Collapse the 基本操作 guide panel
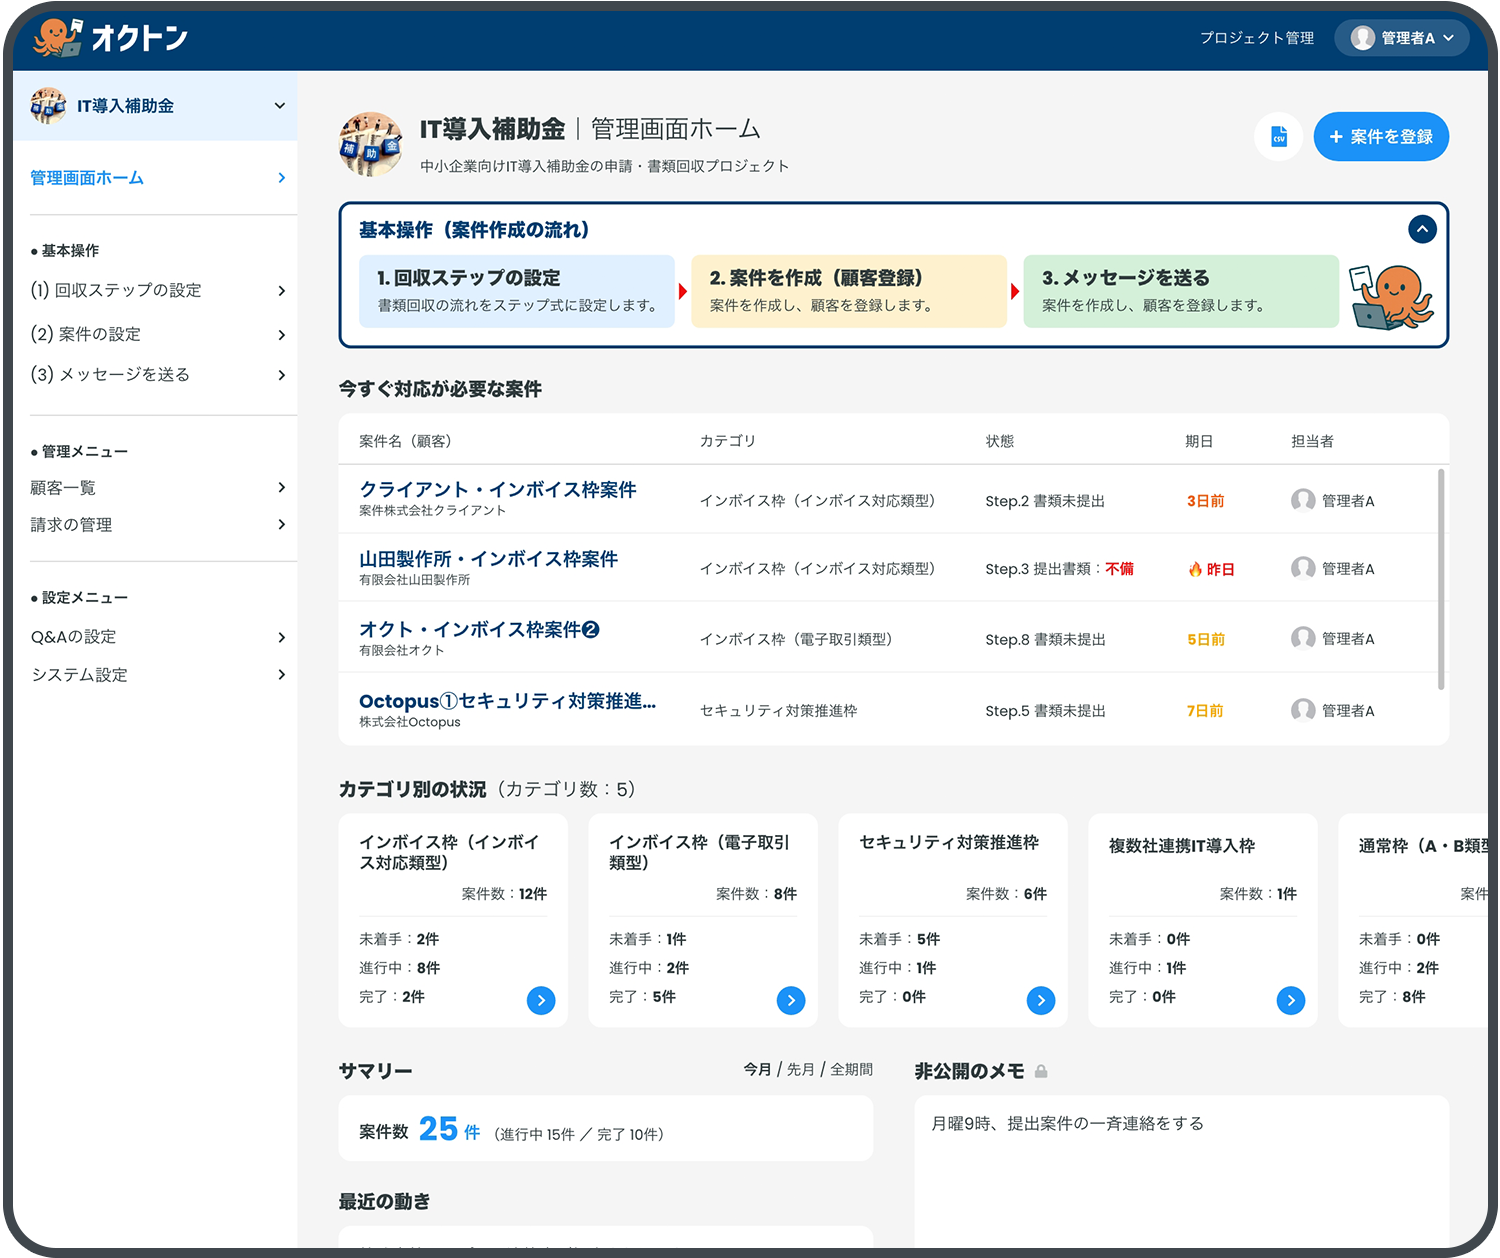Viewport: 1500px width, 1258px height. point(1422,229)
